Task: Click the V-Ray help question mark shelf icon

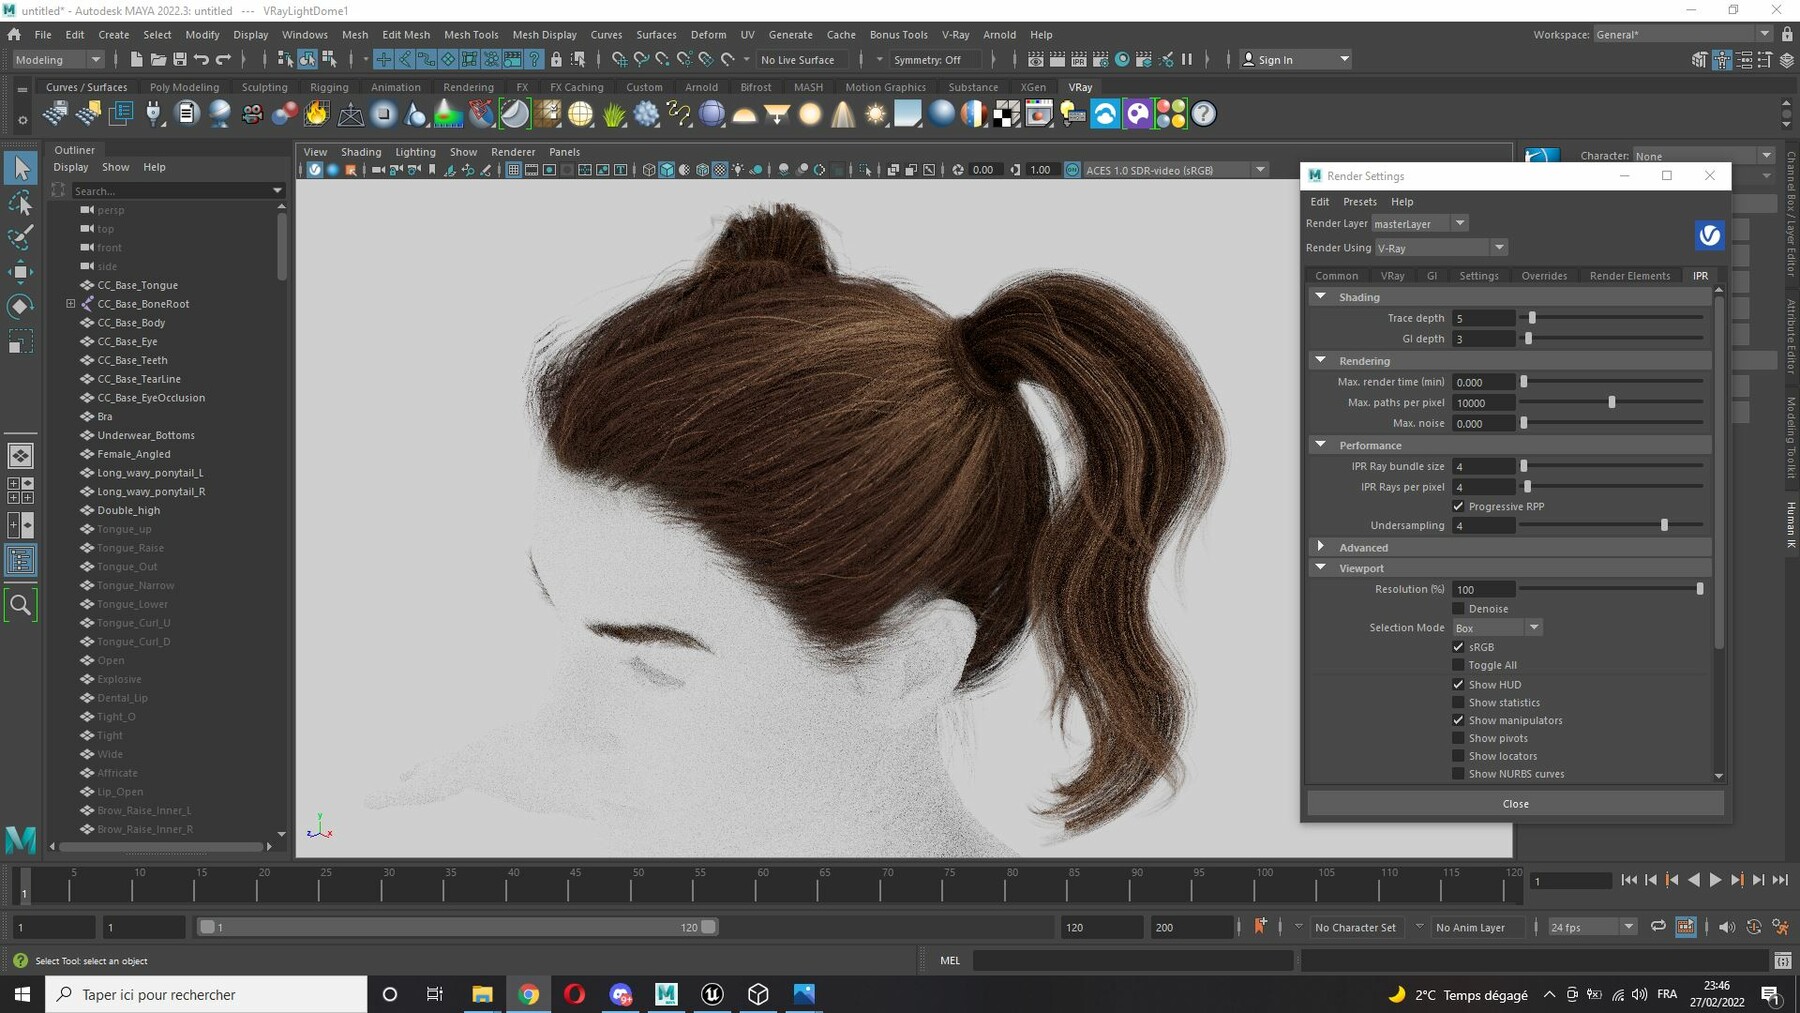Action: click(x=1204, y=114)
